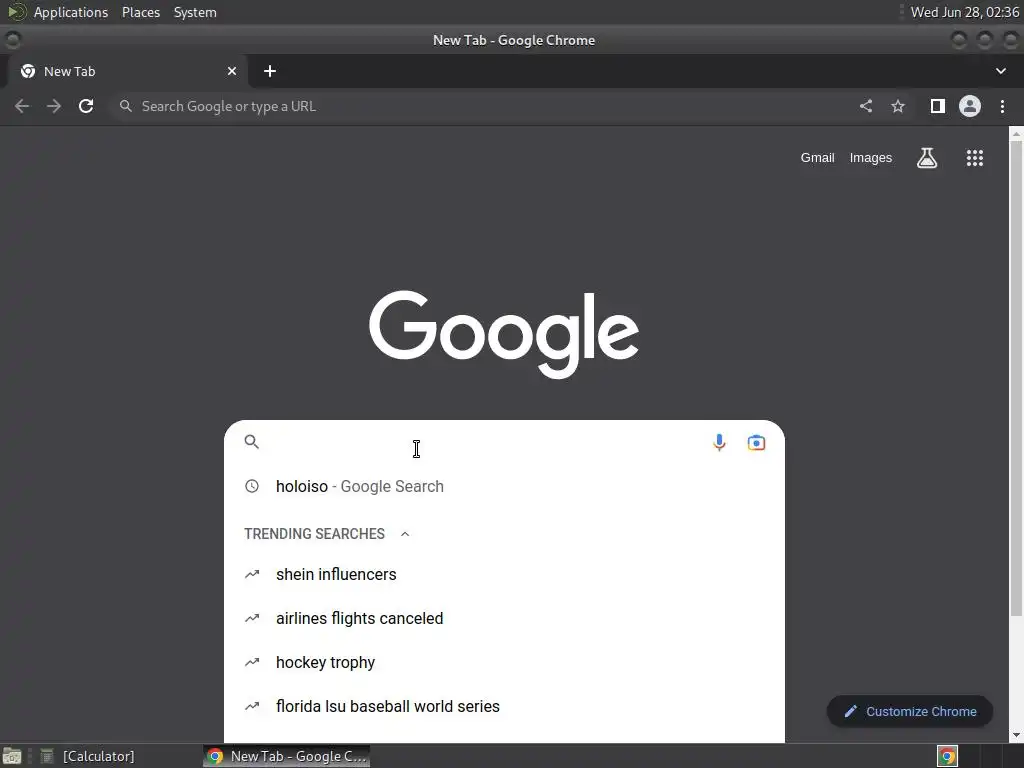This screenshot has height=768, width=1024.
Task: Search by image with the camera lens icon
Action: 756,442
